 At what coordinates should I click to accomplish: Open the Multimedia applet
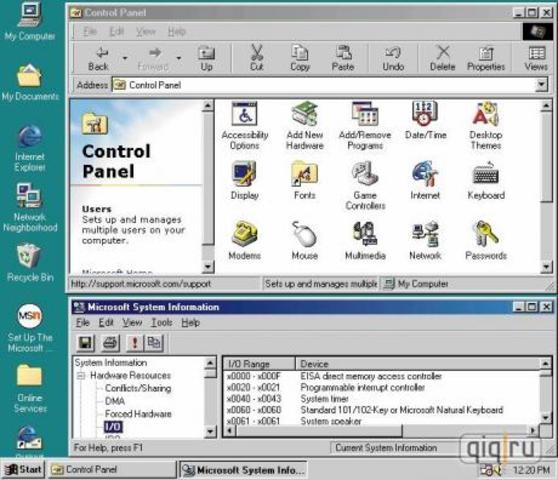(x=365, y=241)
